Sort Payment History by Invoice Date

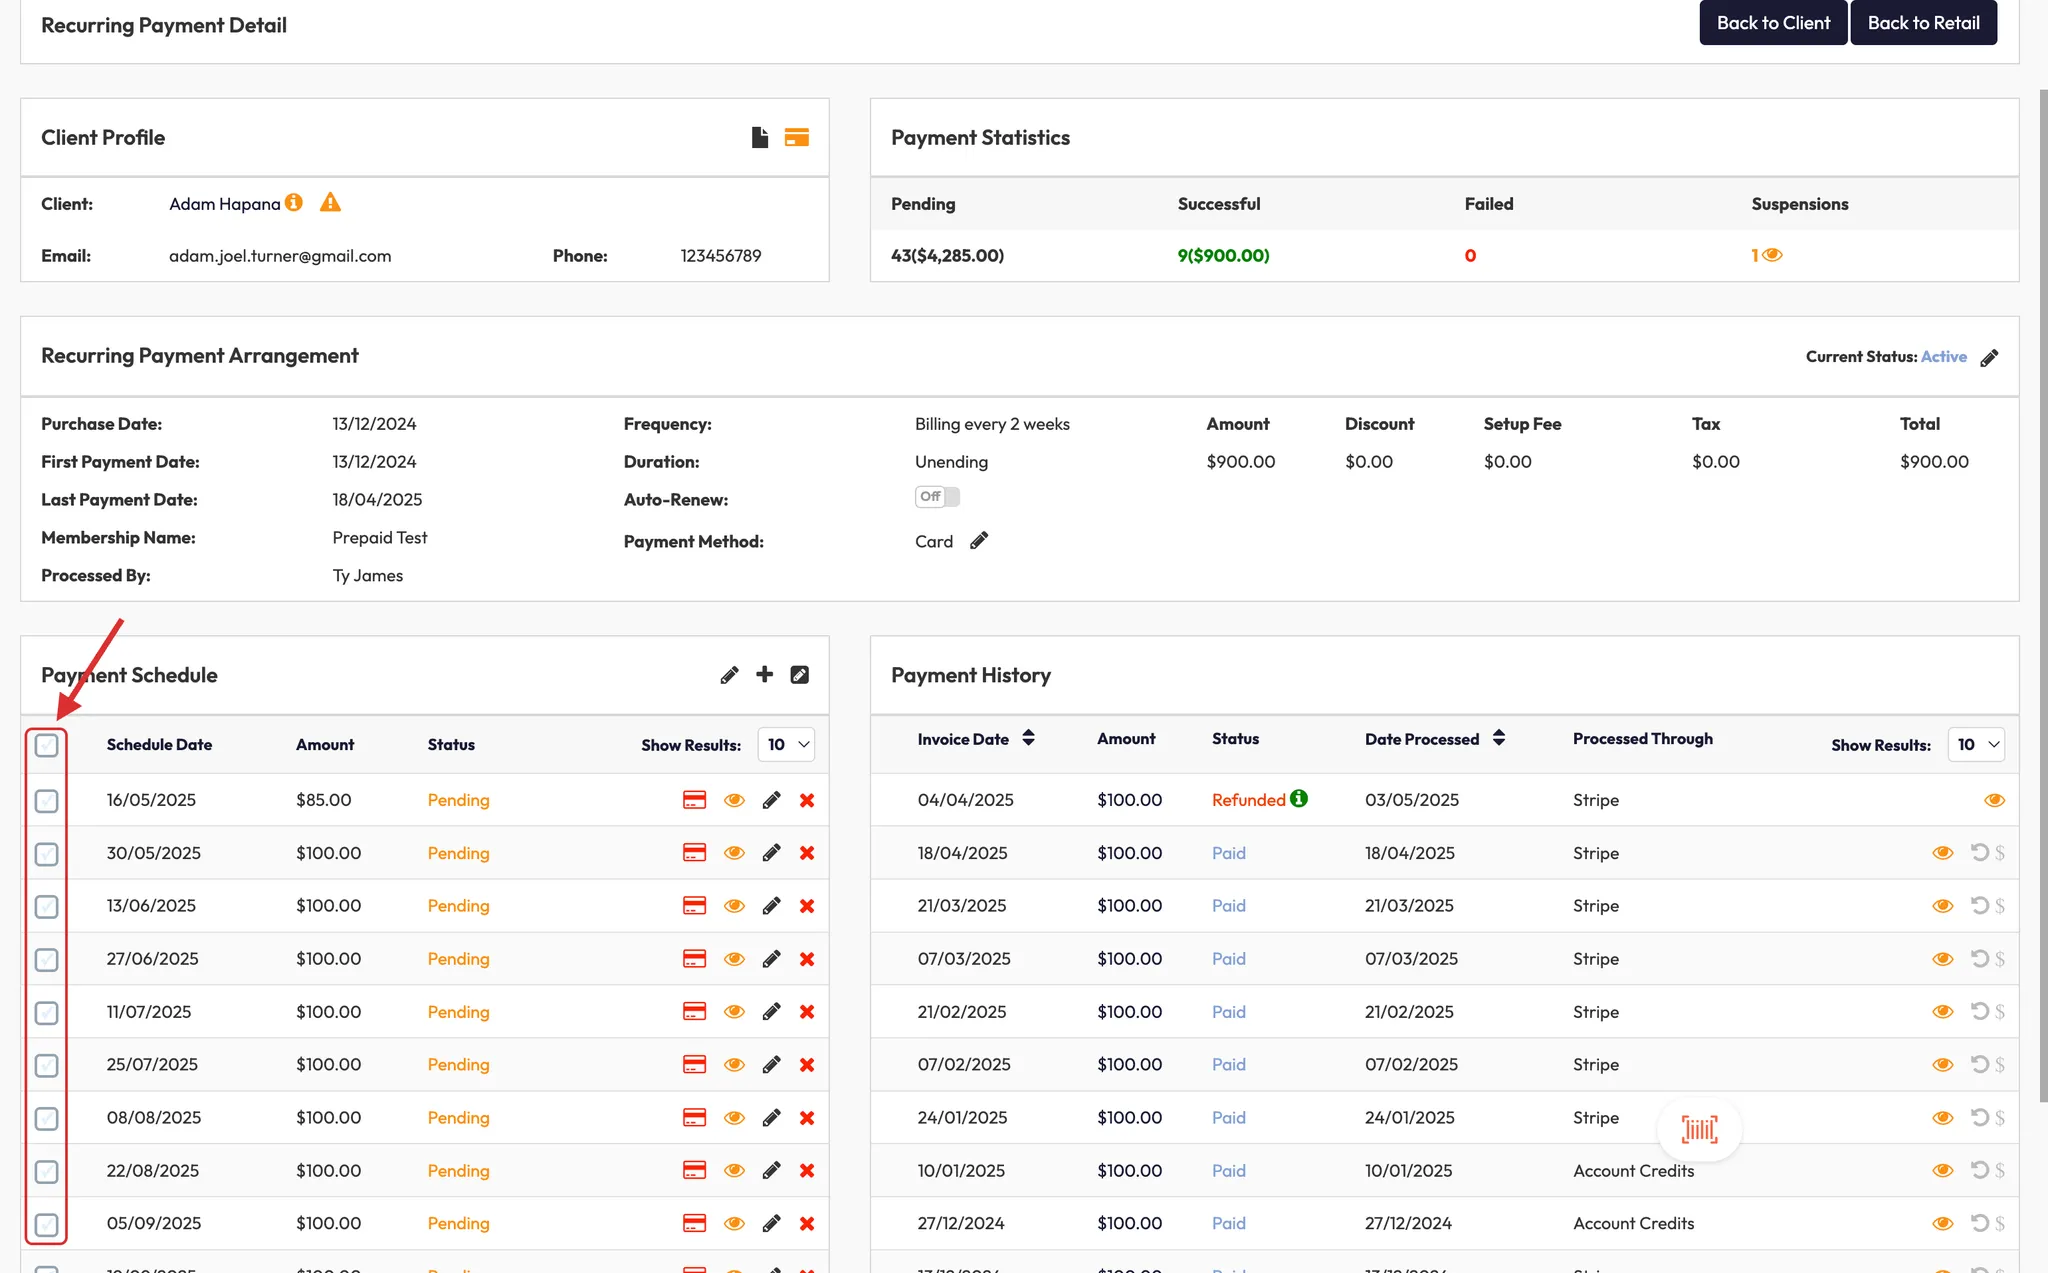pos(1028,739)
